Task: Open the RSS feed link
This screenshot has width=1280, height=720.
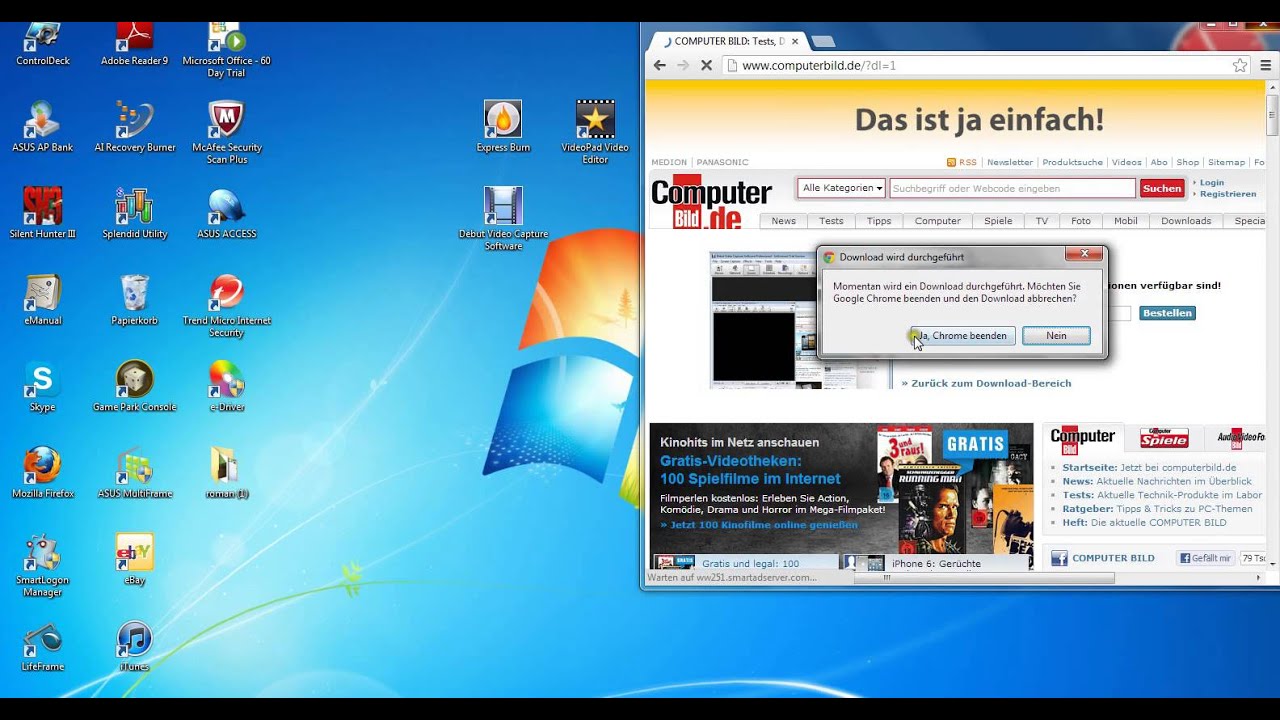Action: coord(962,162)
